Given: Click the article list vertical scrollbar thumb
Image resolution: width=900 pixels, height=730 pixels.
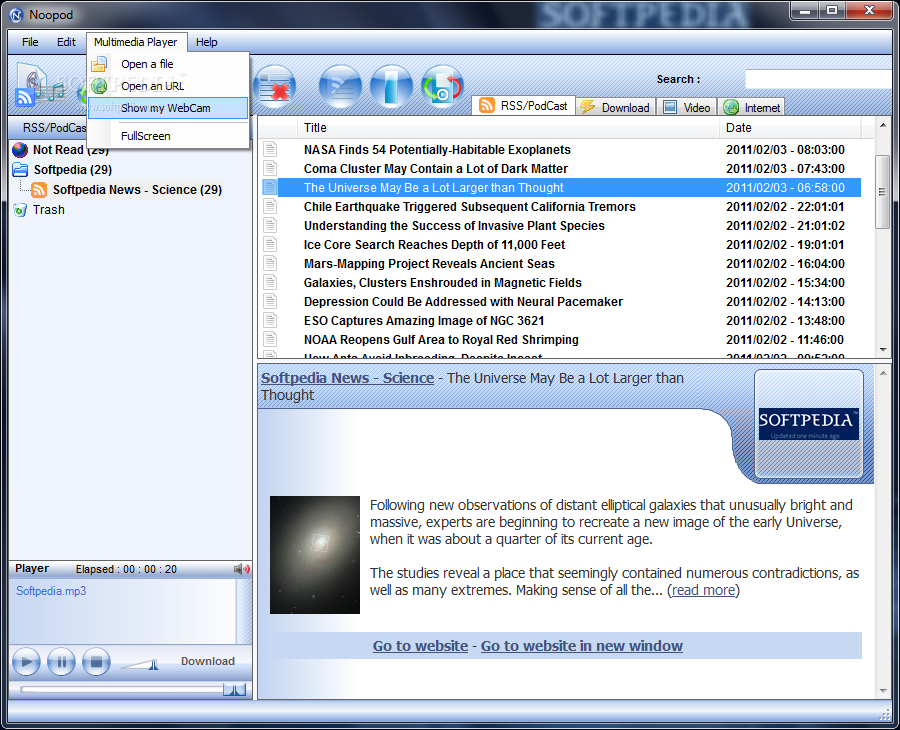Looking at the screenshot, I should (x=882, y=192).
